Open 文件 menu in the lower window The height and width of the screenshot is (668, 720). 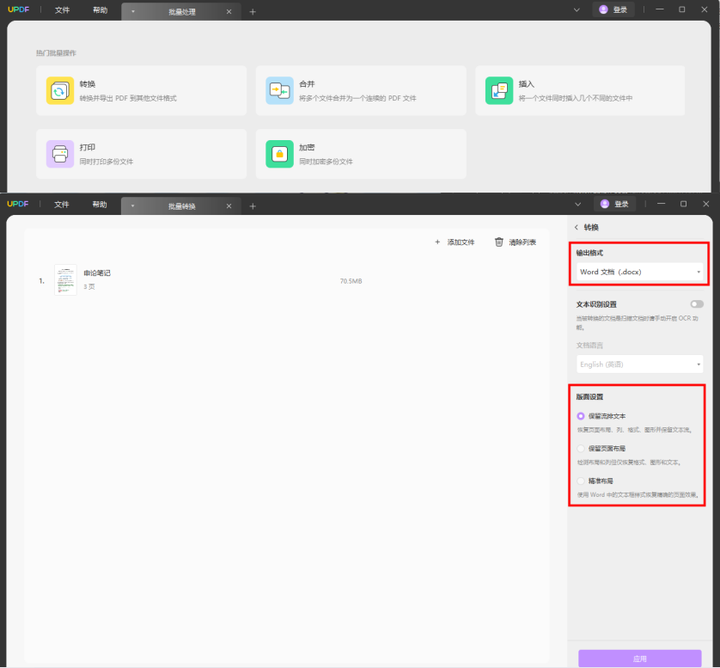pyautogui.click(x=62, y=204)
